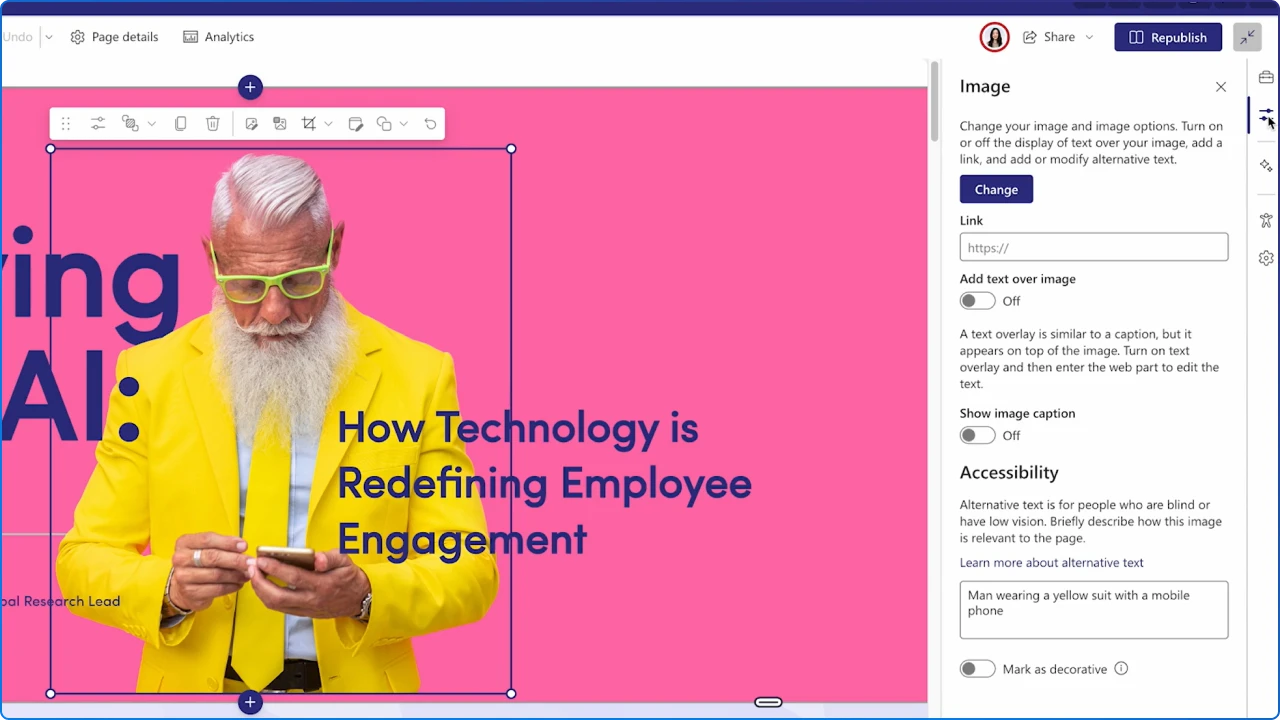Open the toolbox panel in the right sidebar

pos(1266,76)
